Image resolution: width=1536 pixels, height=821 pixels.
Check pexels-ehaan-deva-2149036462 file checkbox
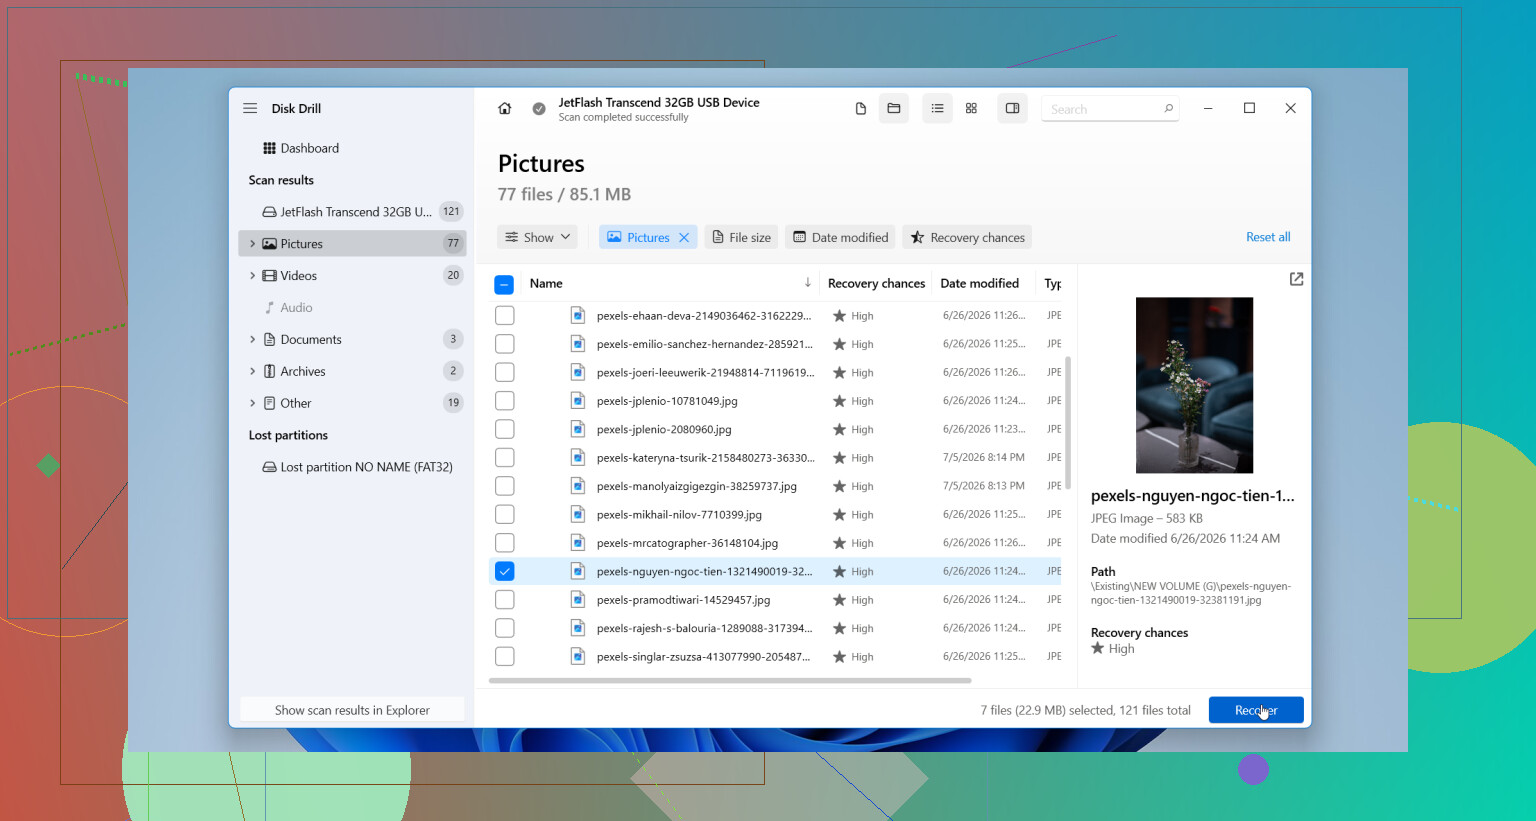point(505,315)
